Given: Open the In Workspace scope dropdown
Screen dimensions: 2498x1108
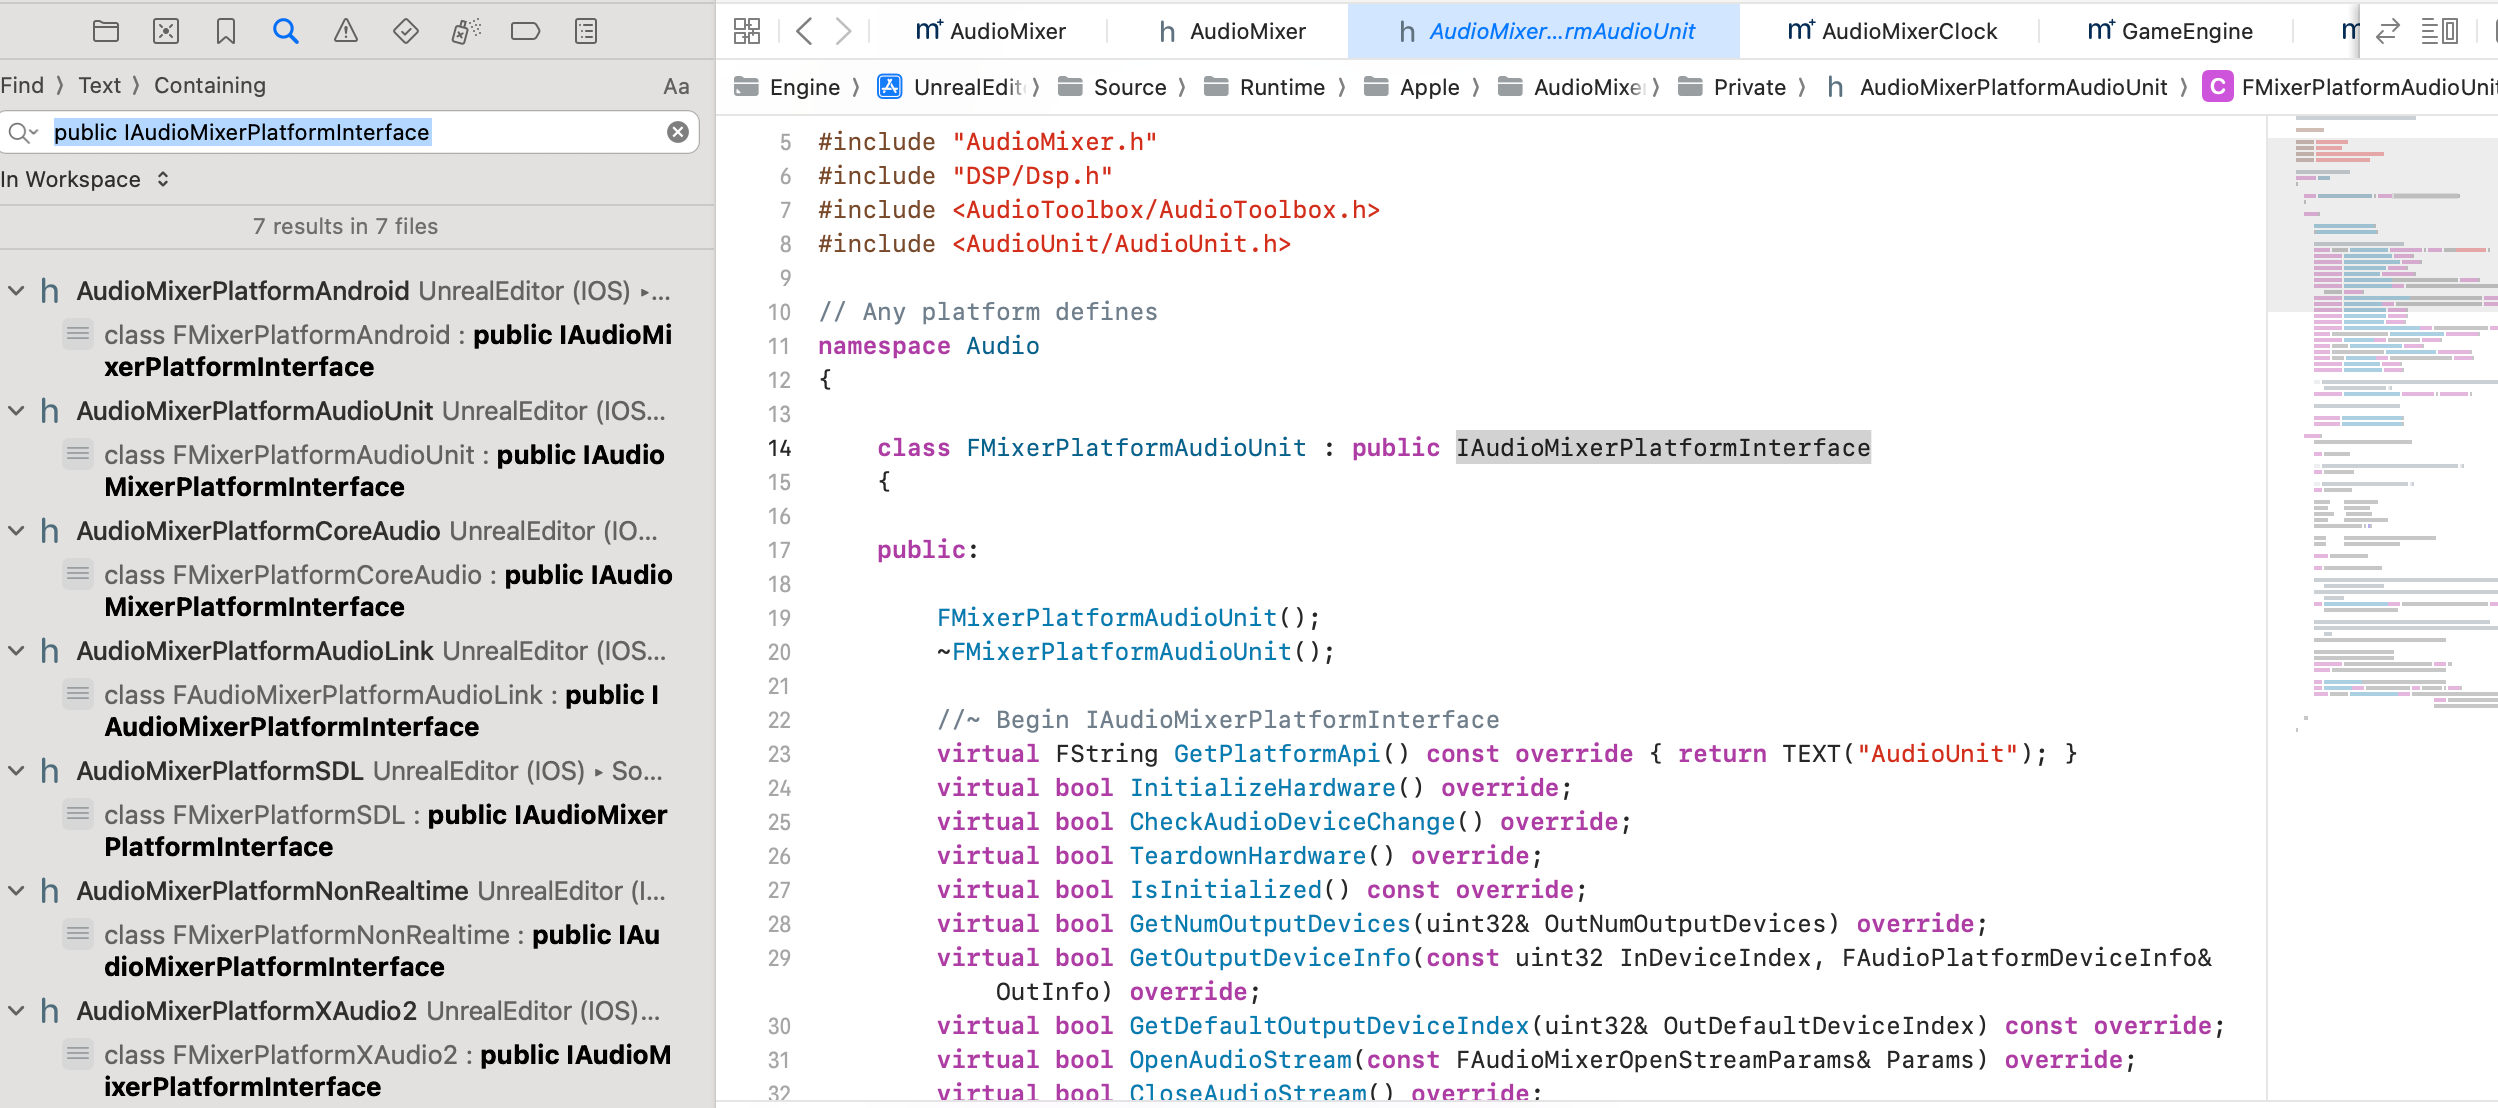Looking at the screenshot, I should click(x=85, y=179).
